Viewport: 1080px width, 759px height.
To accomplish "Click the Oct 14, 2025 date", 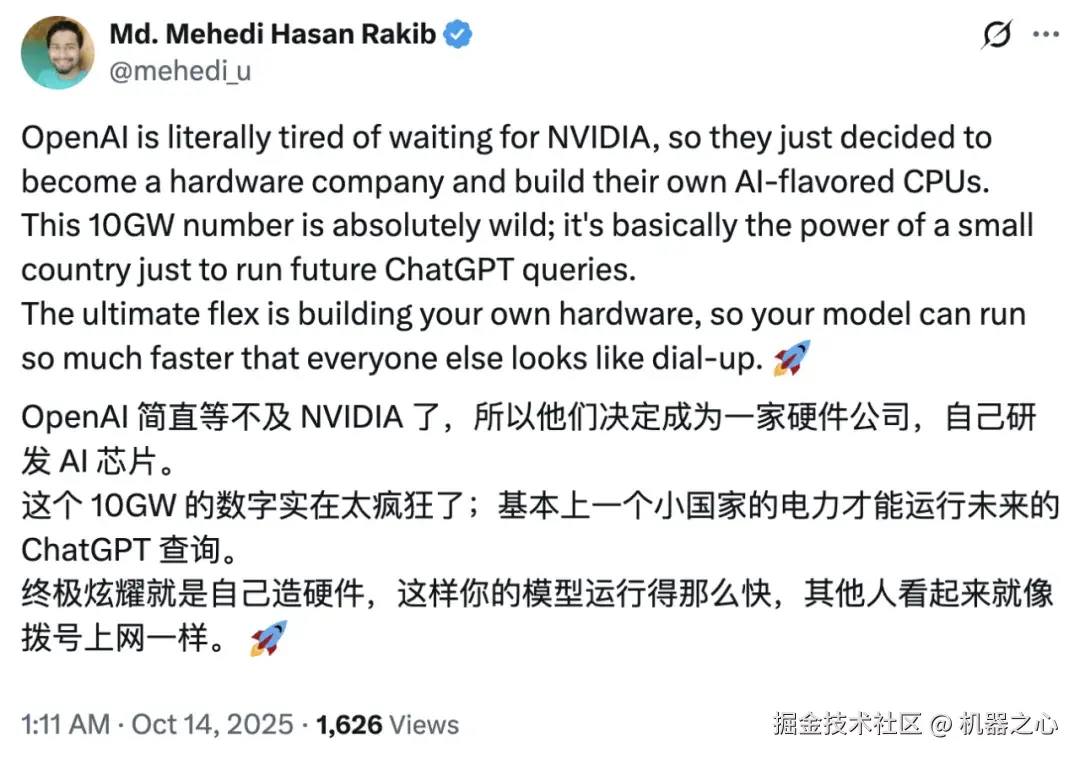I will 213,724.
